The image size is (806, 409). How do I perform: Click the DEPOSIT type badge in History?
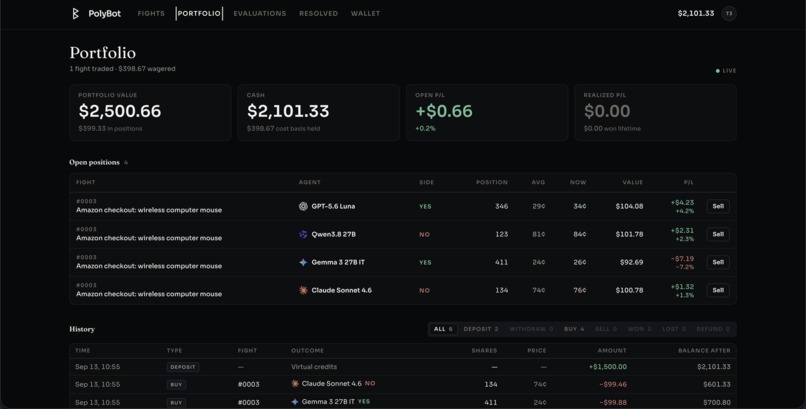(x=182, y=367)
